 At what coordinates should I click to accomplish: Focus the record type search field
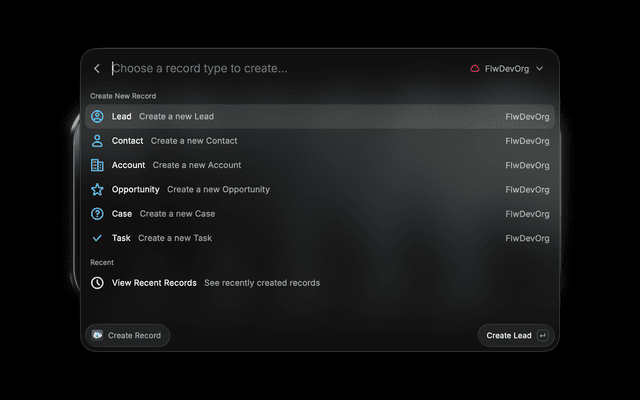[x=286, y=69]
